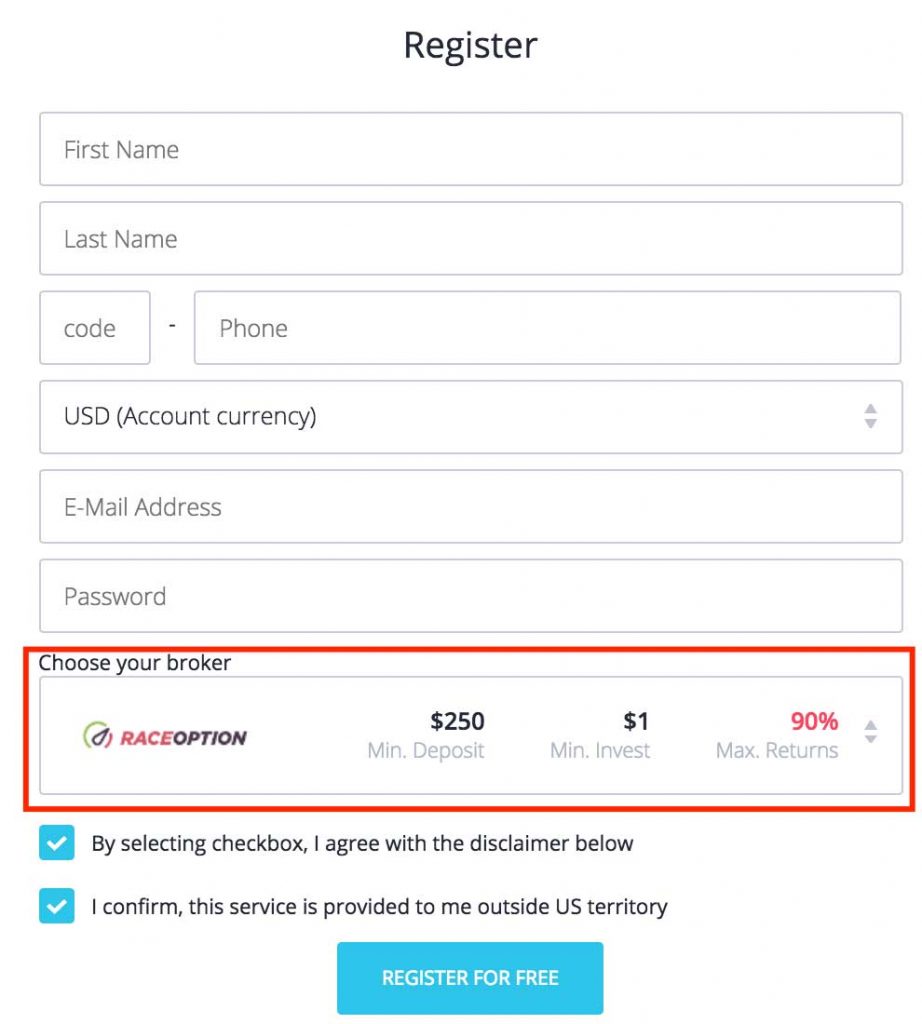Click into the Phone number field
922x1024 pixels.
547,328
